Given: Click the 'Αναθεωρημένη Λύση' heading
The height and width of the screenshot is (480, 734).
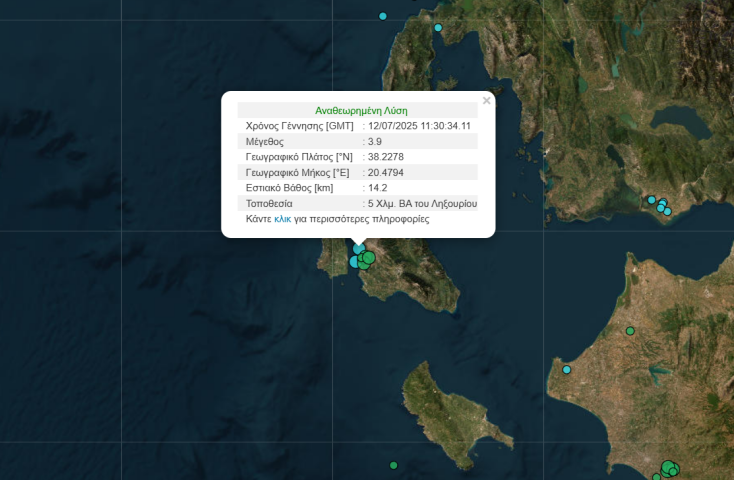Looking at the screenshot, I should point(361,111).
